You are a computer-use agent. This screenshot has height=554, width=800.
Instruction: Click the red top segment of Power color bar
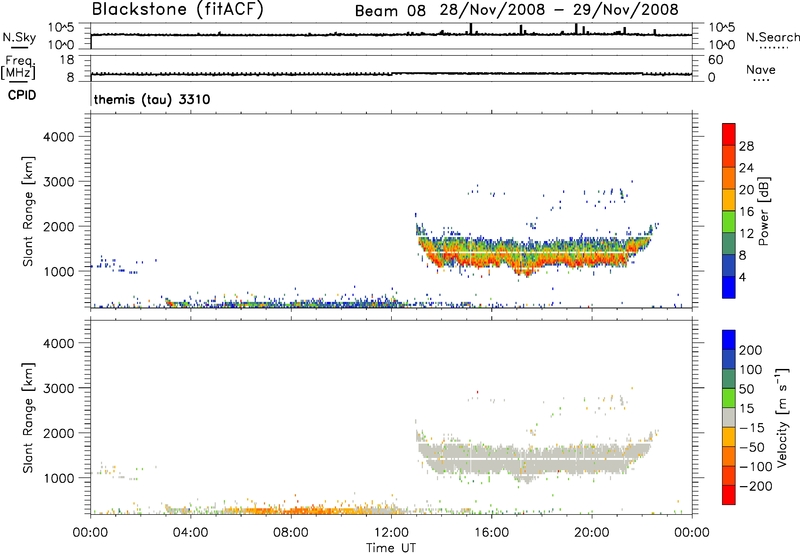pos(729,134)
